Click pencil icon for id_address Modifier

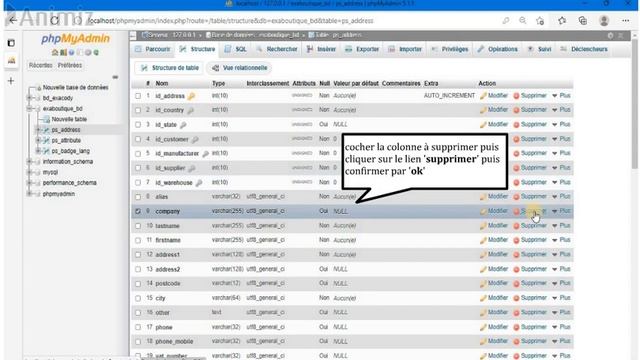pos(483,96)
